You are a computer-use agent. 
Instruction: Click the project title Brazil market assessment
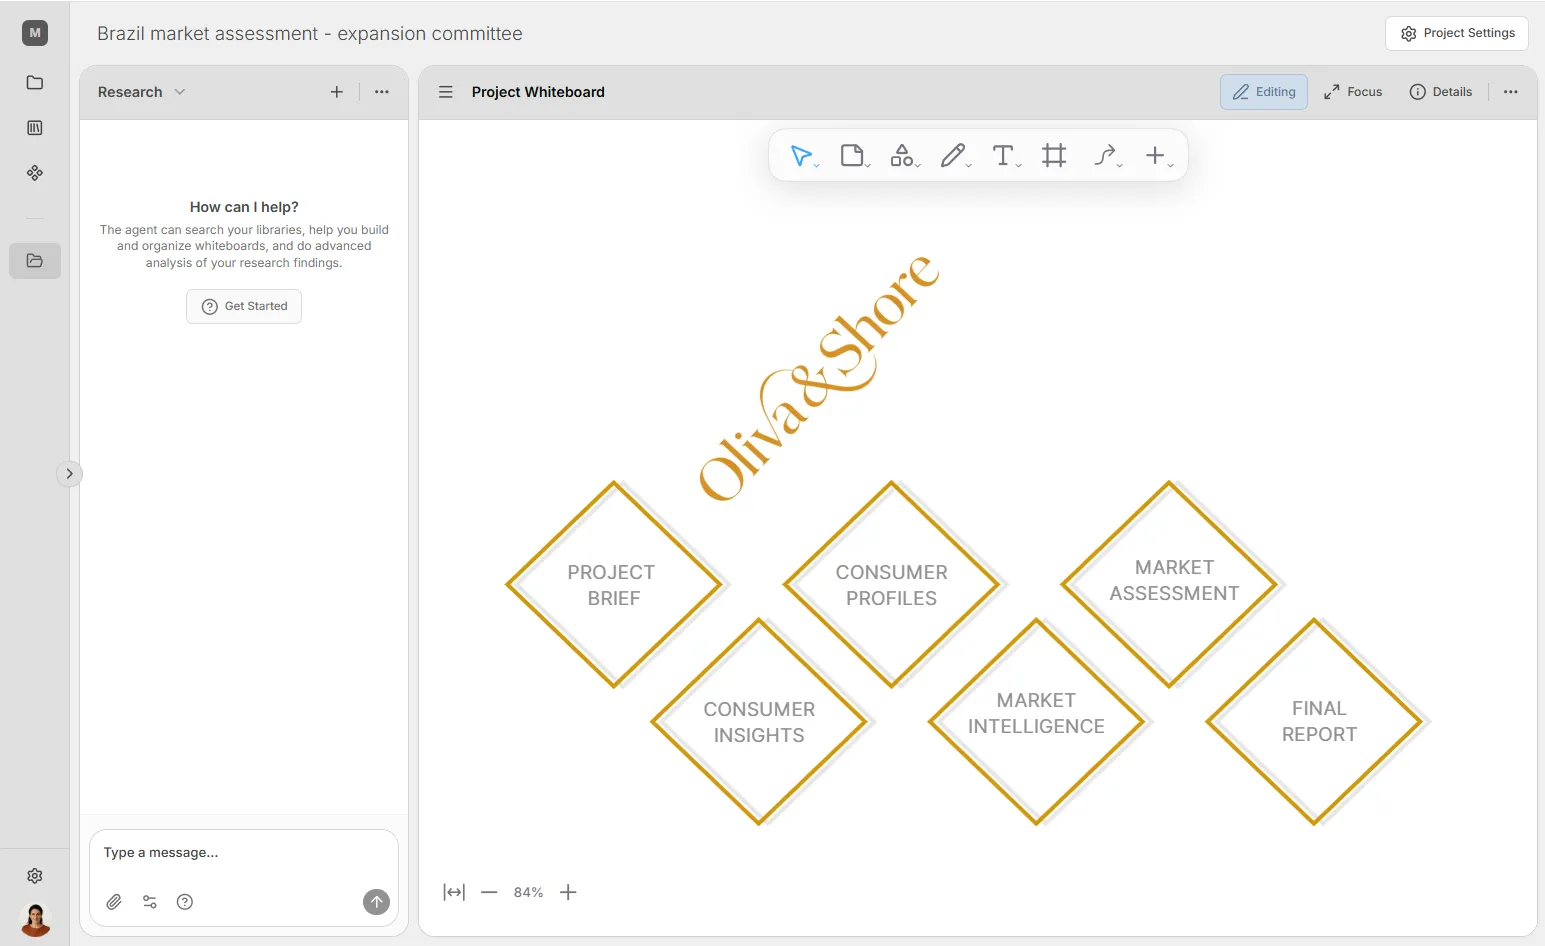click(x=310, y=33)
